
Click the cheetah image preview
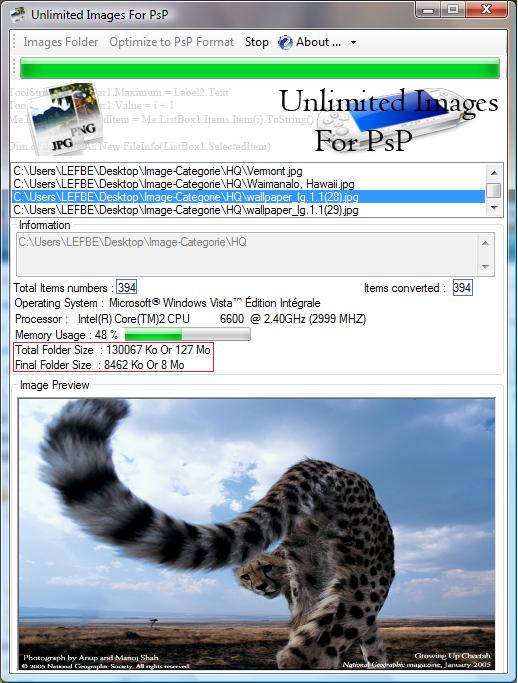click(257, 534)
